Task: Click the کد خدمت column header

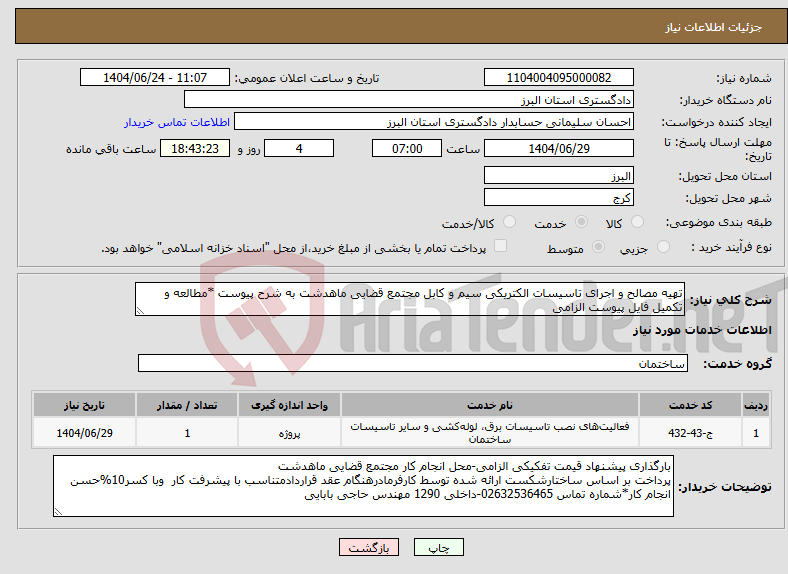Action: coord(691,405)
